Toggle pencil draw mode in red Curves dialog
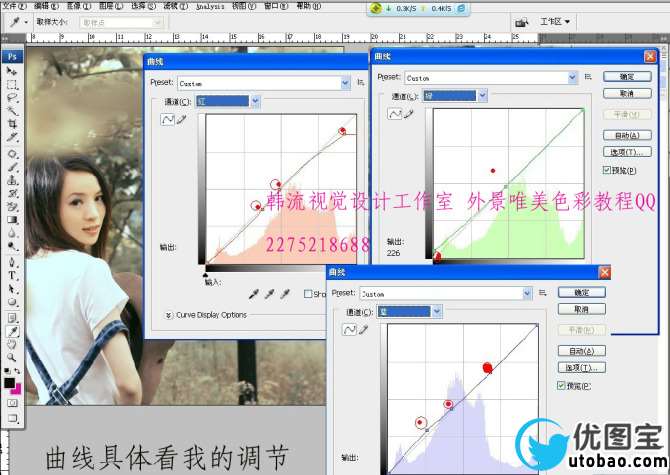This screenshot has height=475, width=670. (182, 120)
